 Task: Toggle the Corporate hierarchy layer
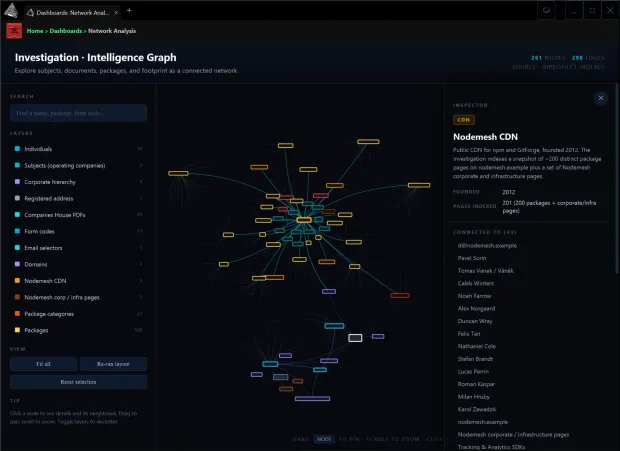point(78,182)
